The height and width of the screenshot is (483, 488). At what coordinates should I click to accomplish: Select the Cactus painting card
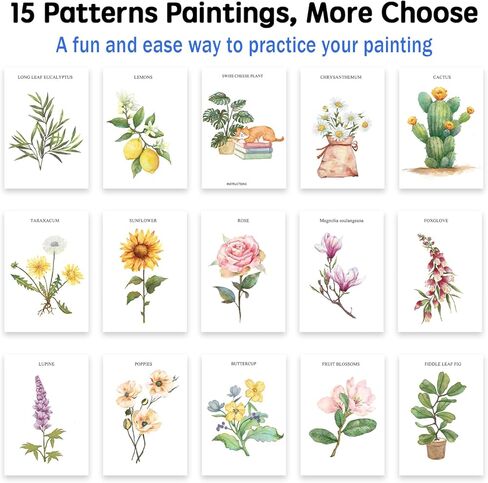coord(441,129)
